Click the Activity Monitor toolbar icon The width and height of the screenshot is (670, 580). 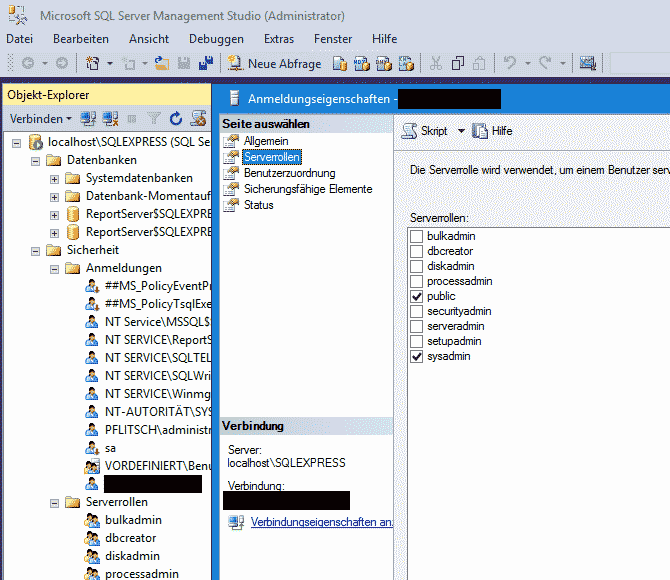point(588,64)
